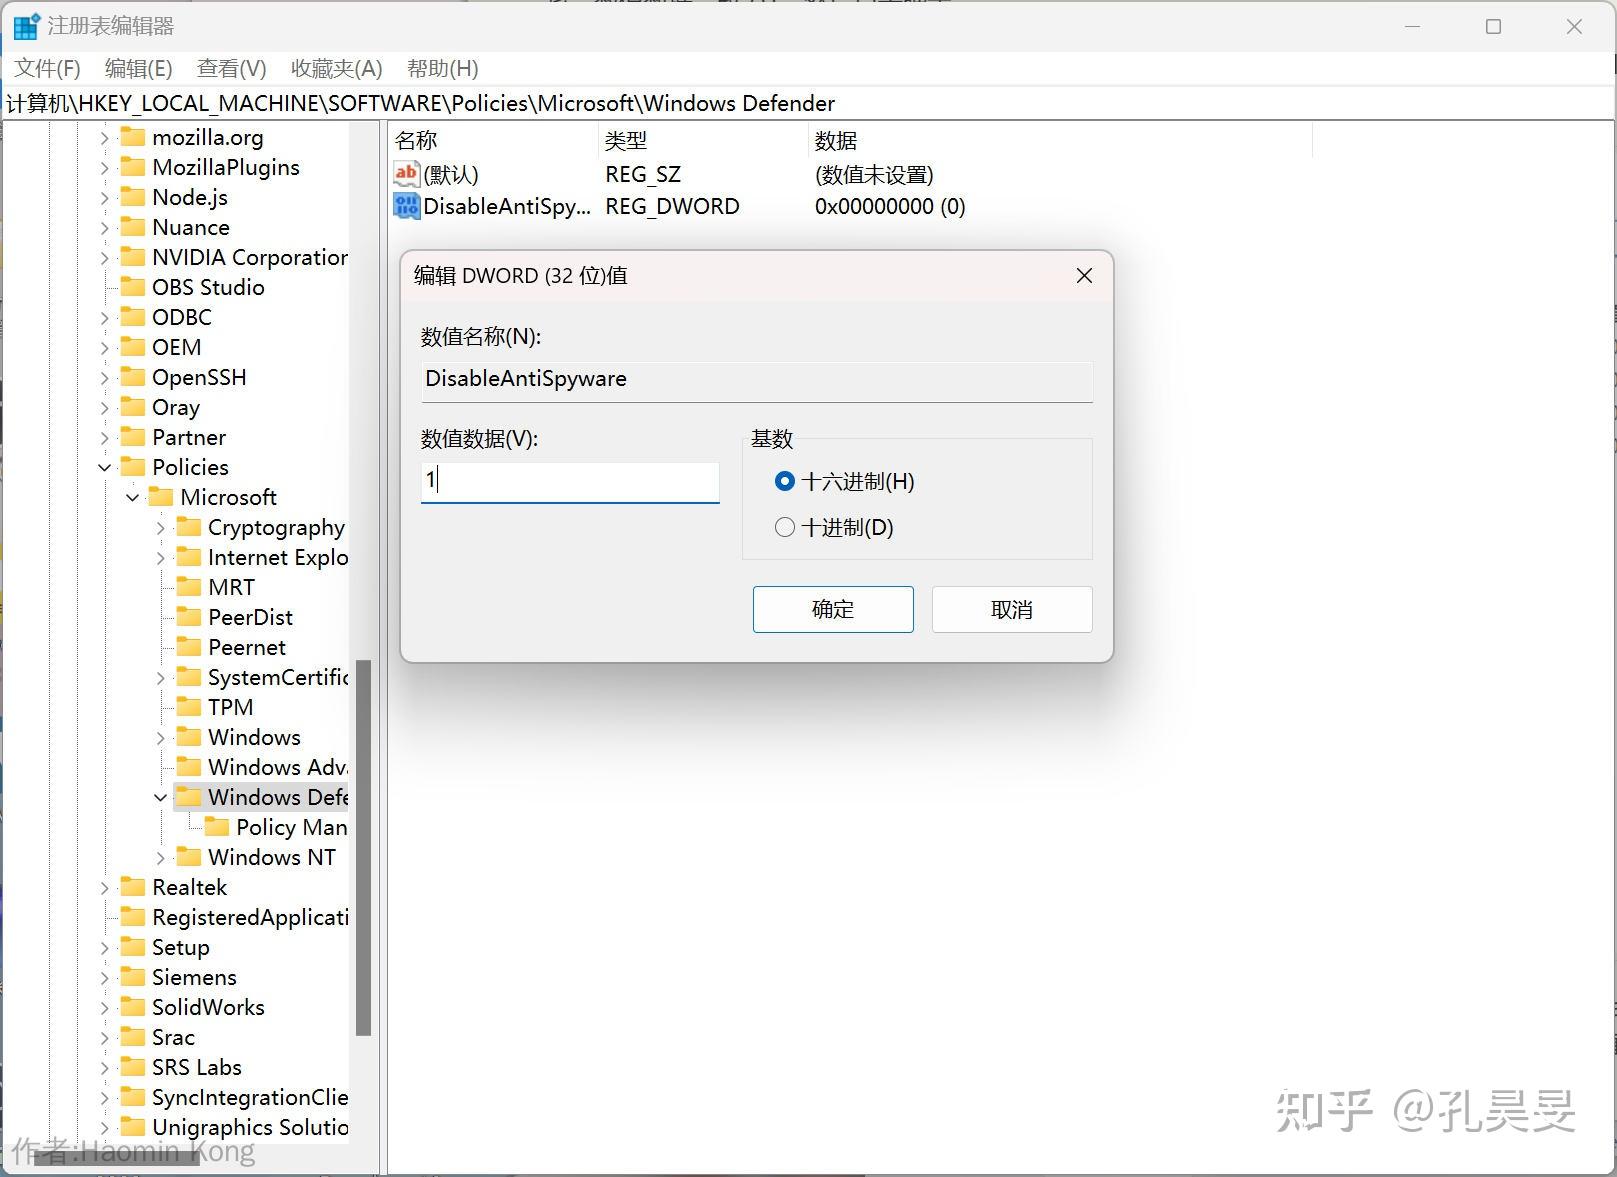Collapse the Policies tree node
Screen dimensions: 1617x1177
[x=105, y=467]
